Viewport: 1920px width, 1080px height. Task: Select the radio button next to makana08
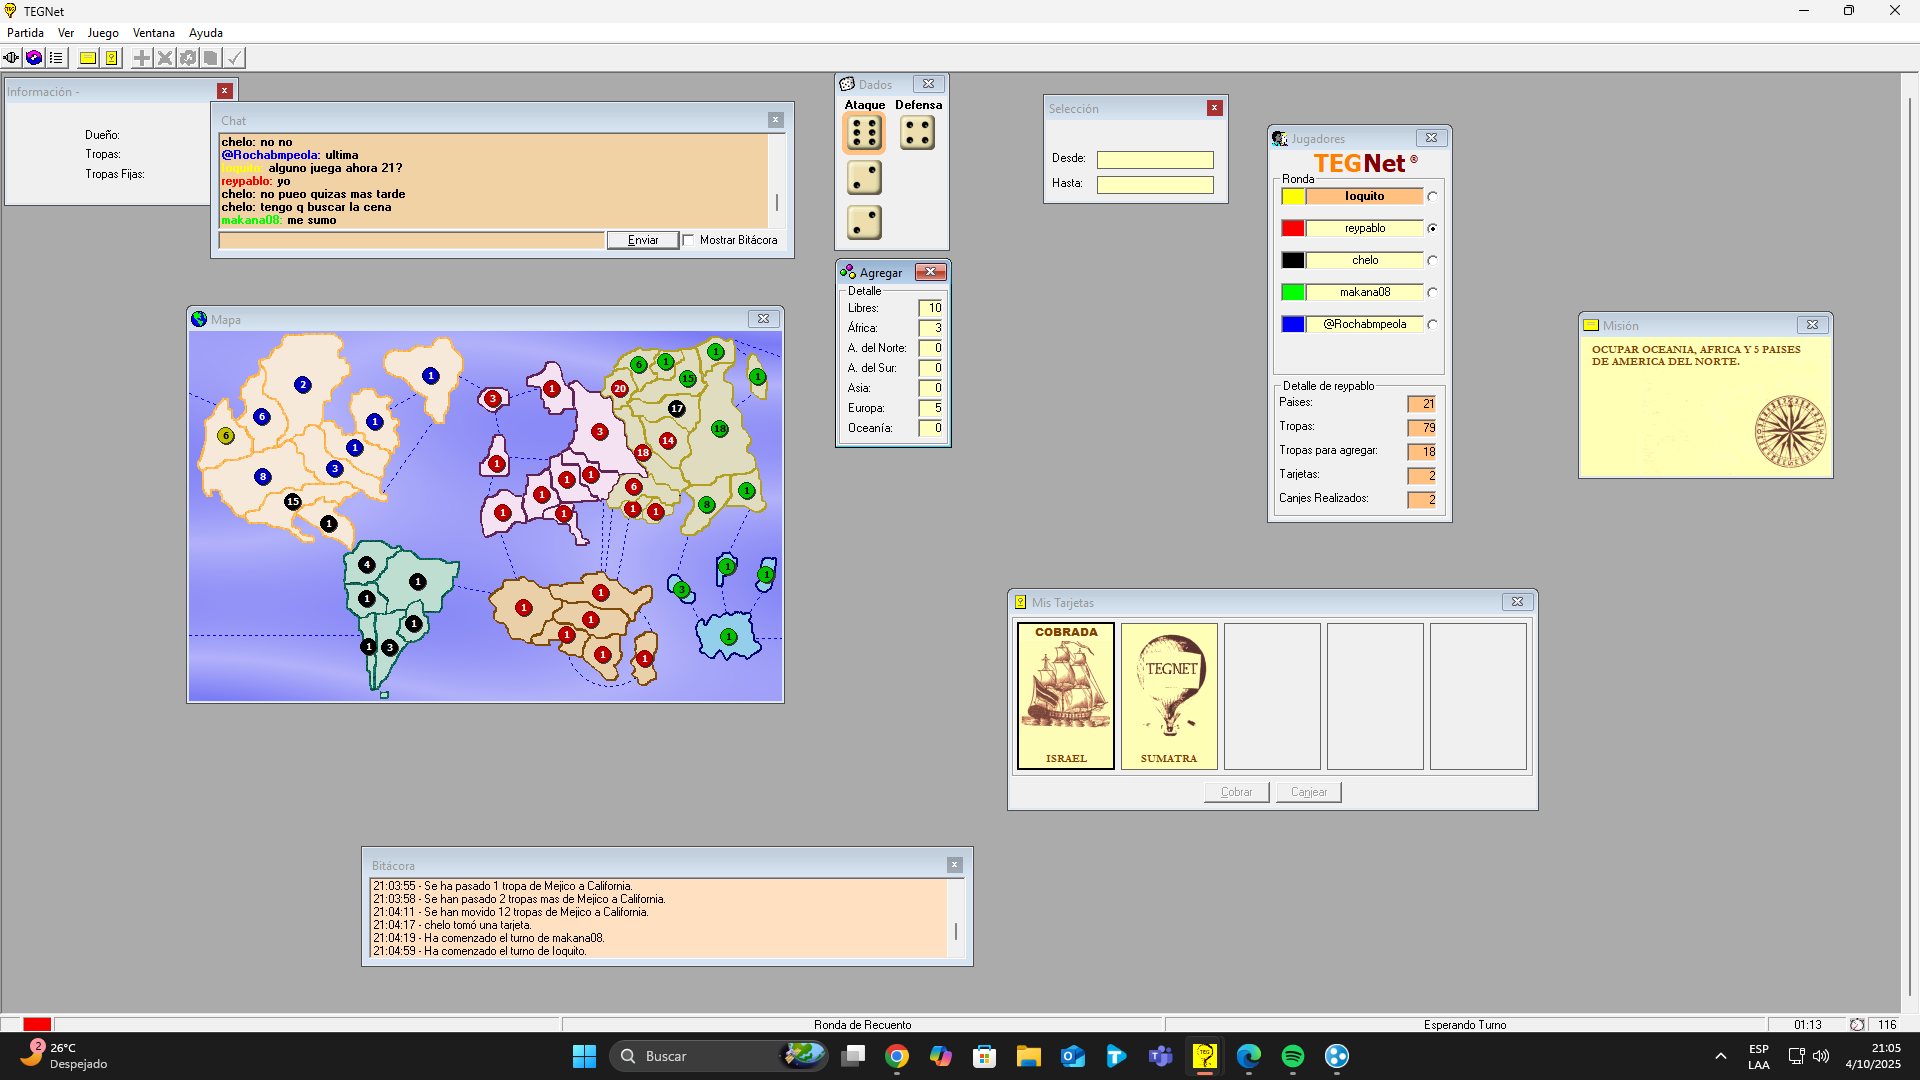point(1432,293)
